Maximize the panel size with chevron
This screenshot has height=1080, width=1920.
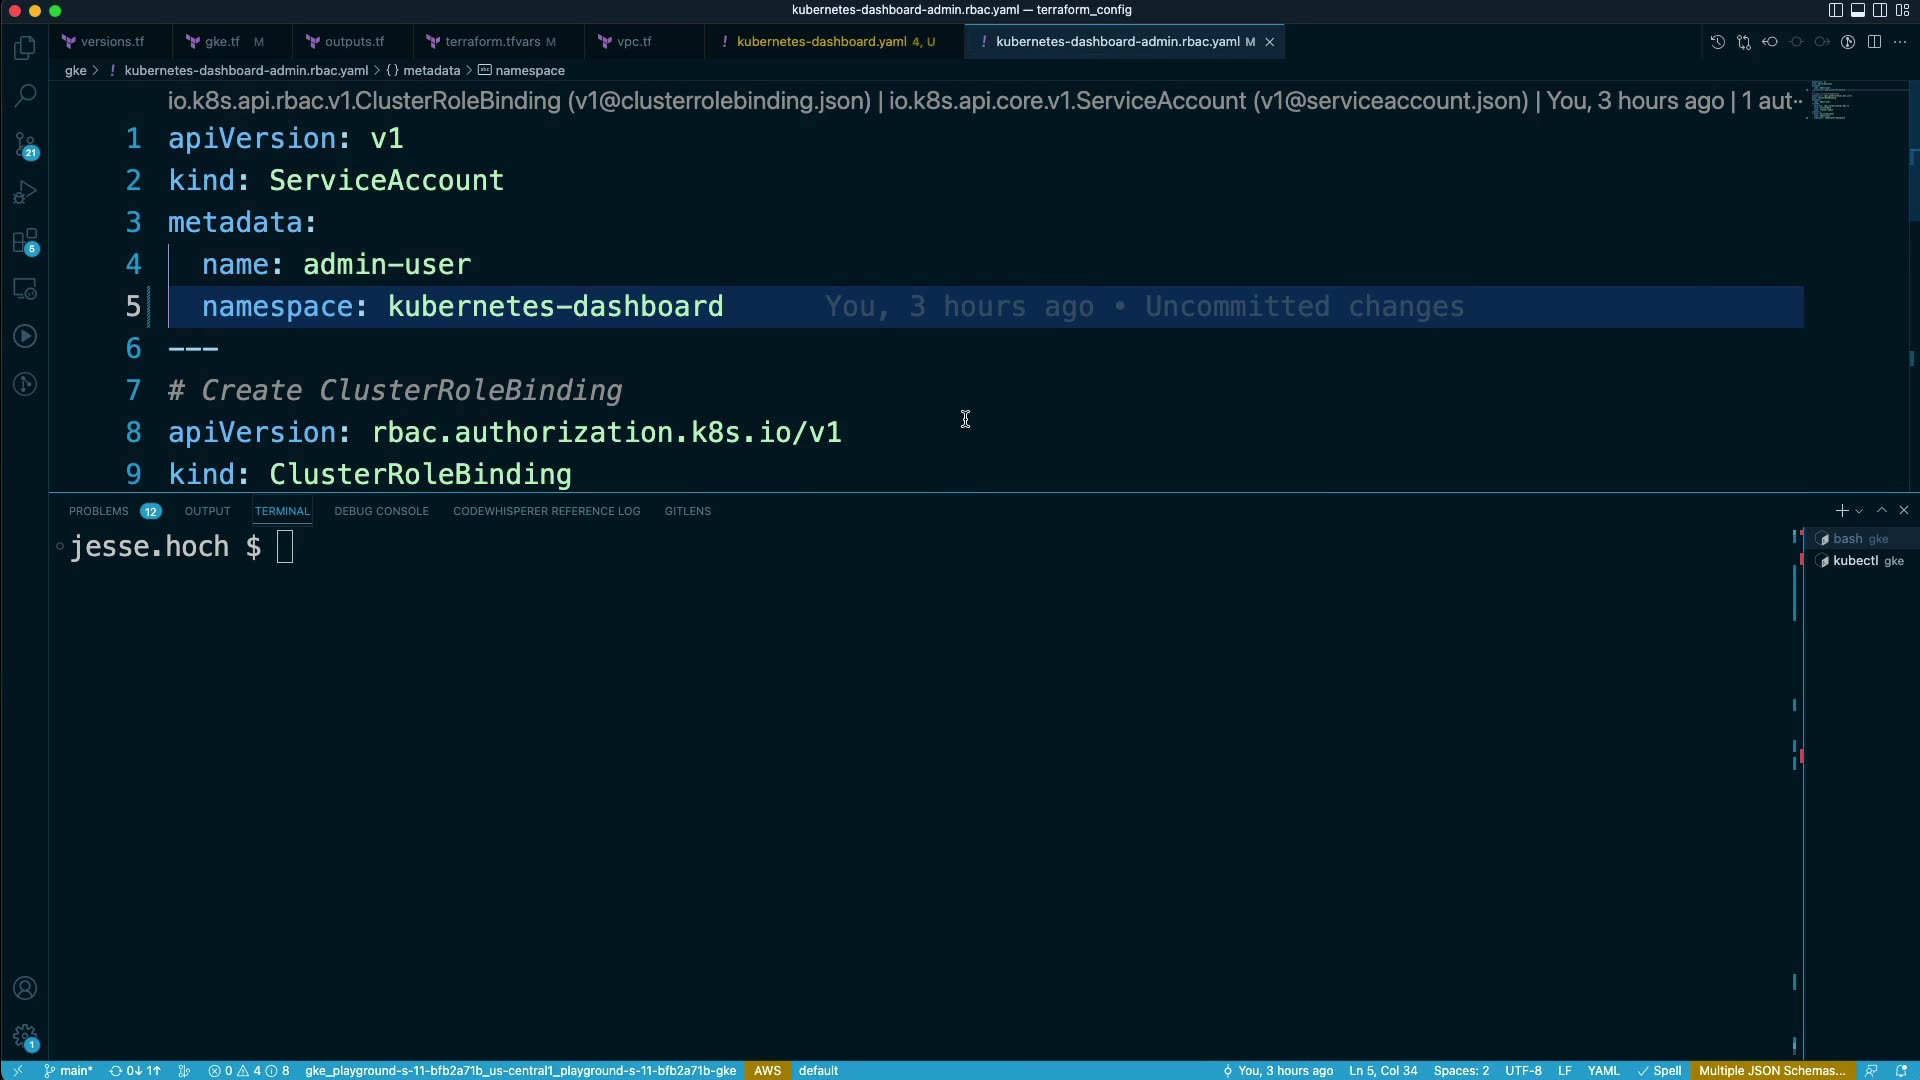point(1882,510)
